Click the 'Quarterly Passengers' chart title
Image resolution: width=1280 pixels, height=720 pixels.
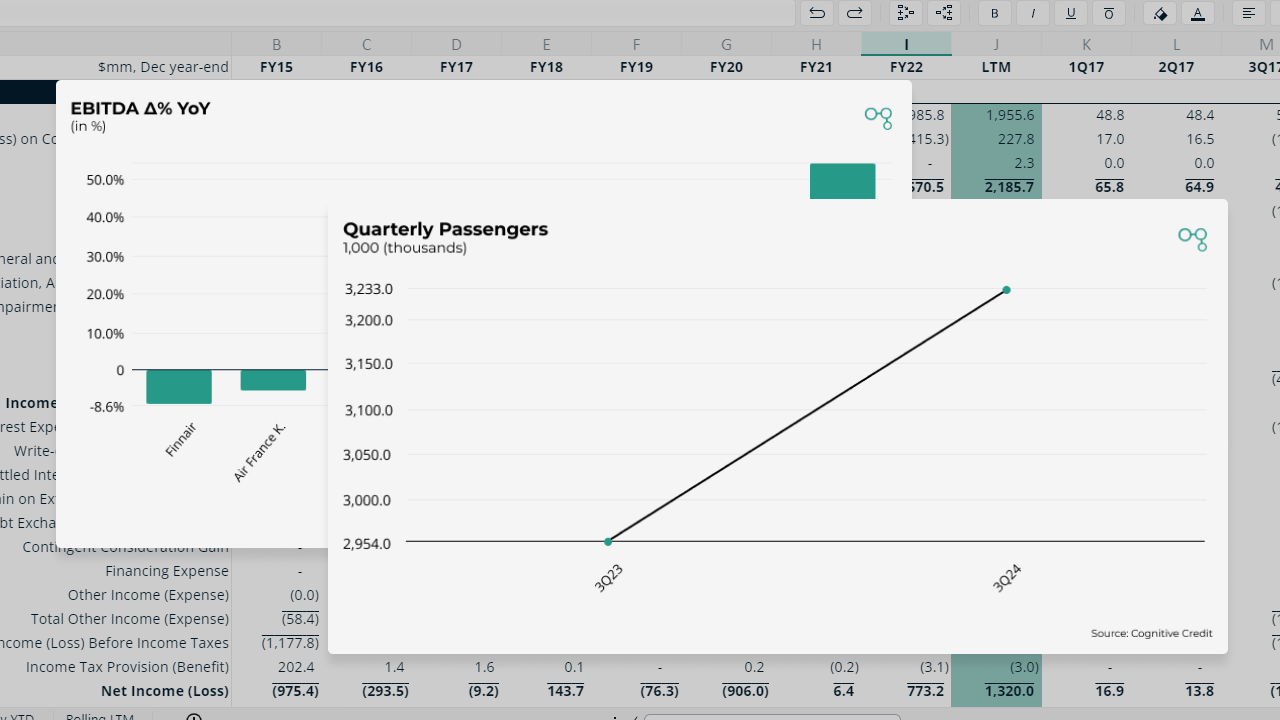(445, 229)
